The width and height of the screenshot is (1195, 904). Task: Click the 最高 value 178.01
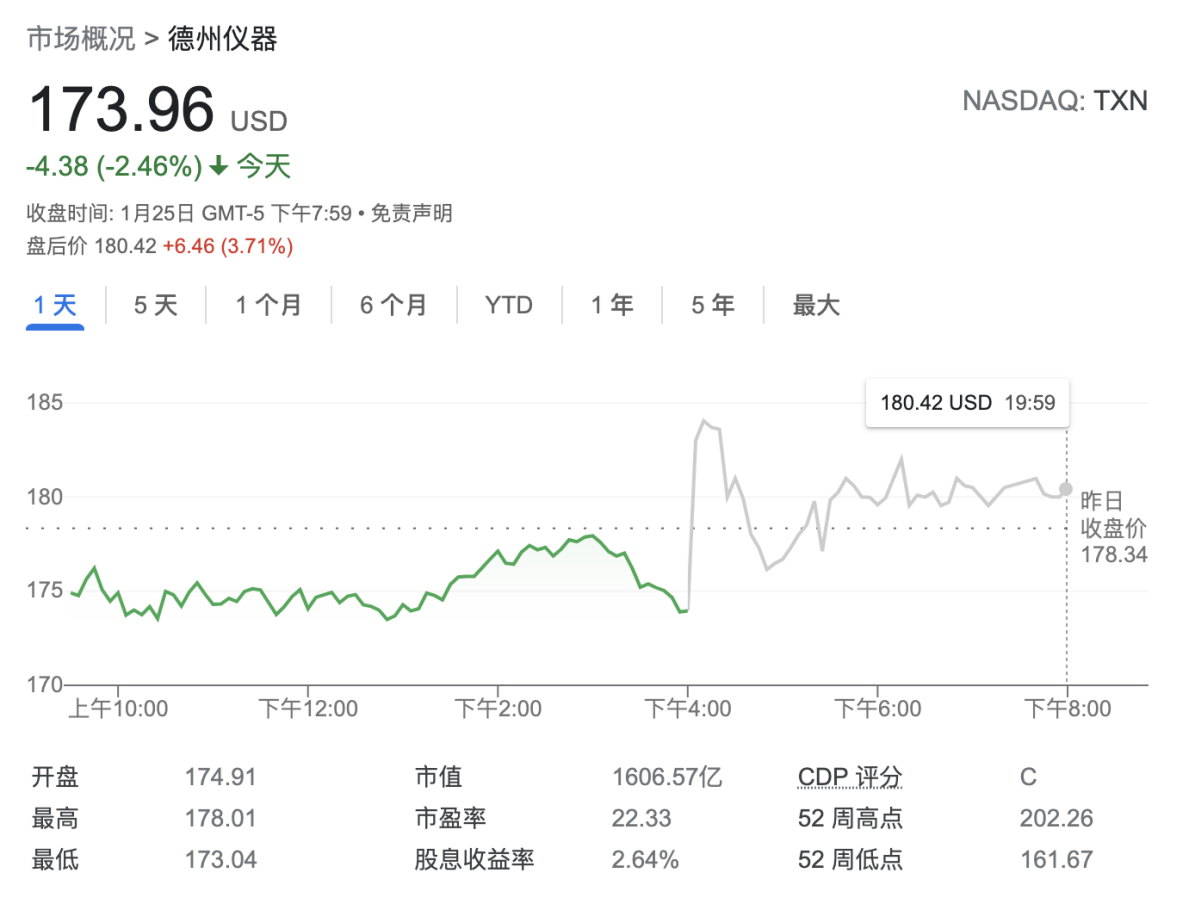coord(220,819)
